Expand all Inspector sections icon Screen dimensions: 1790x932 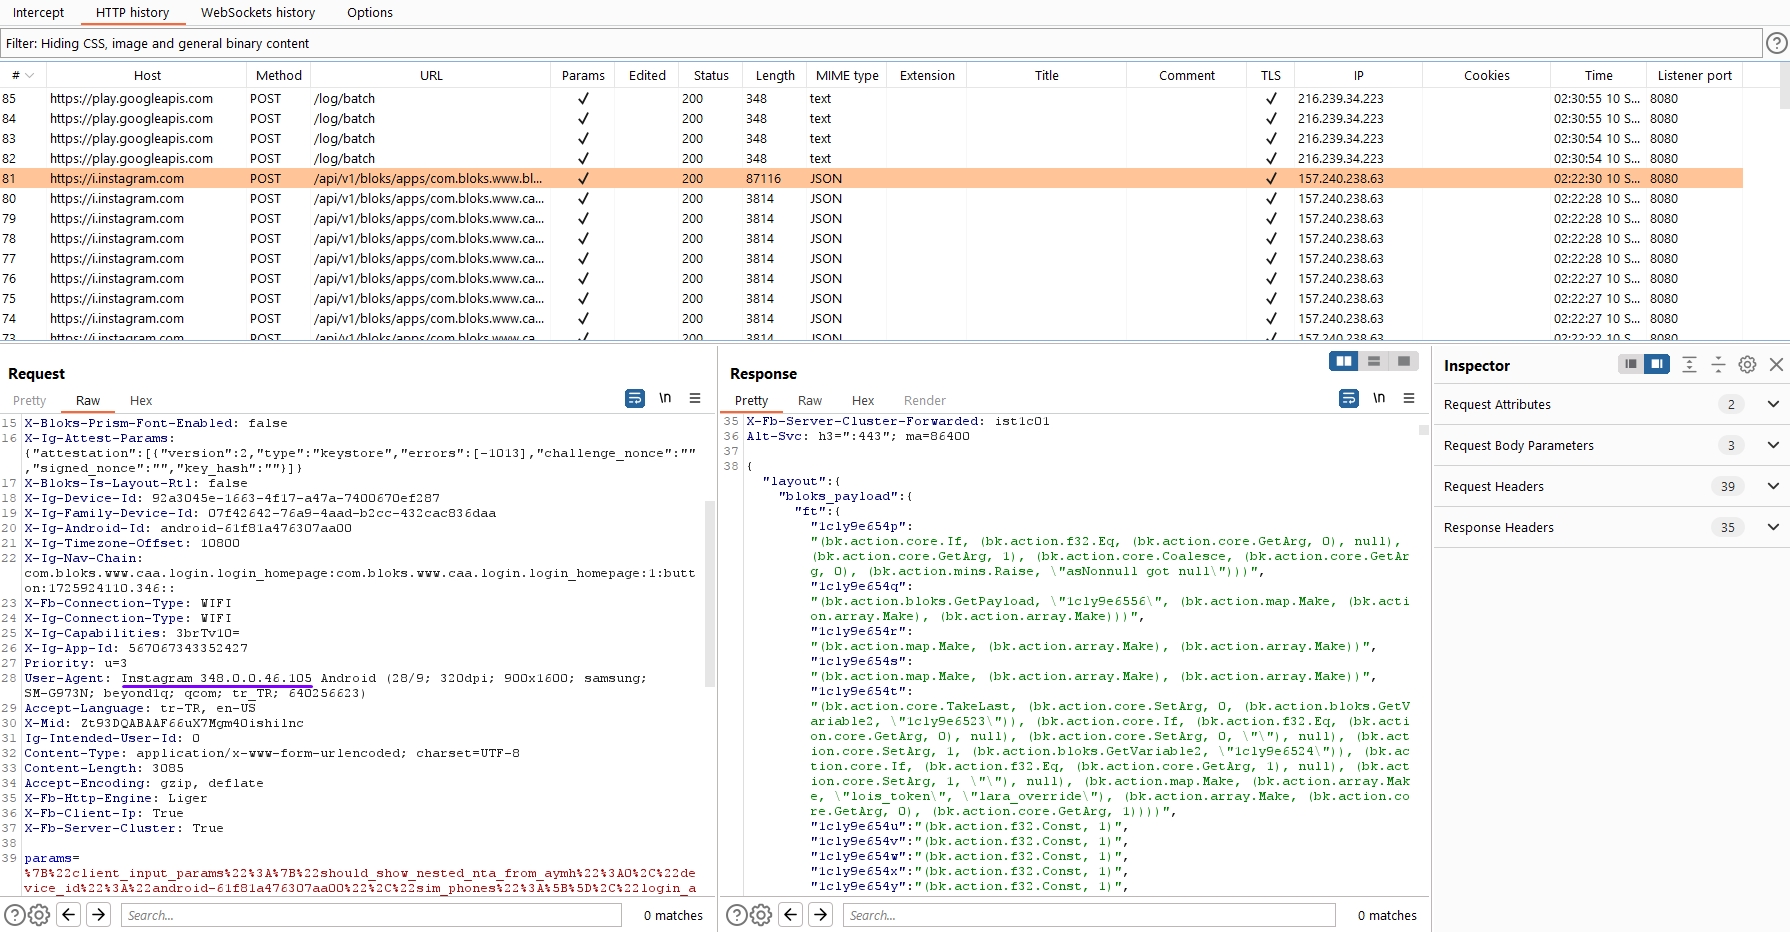(1689, 365)
